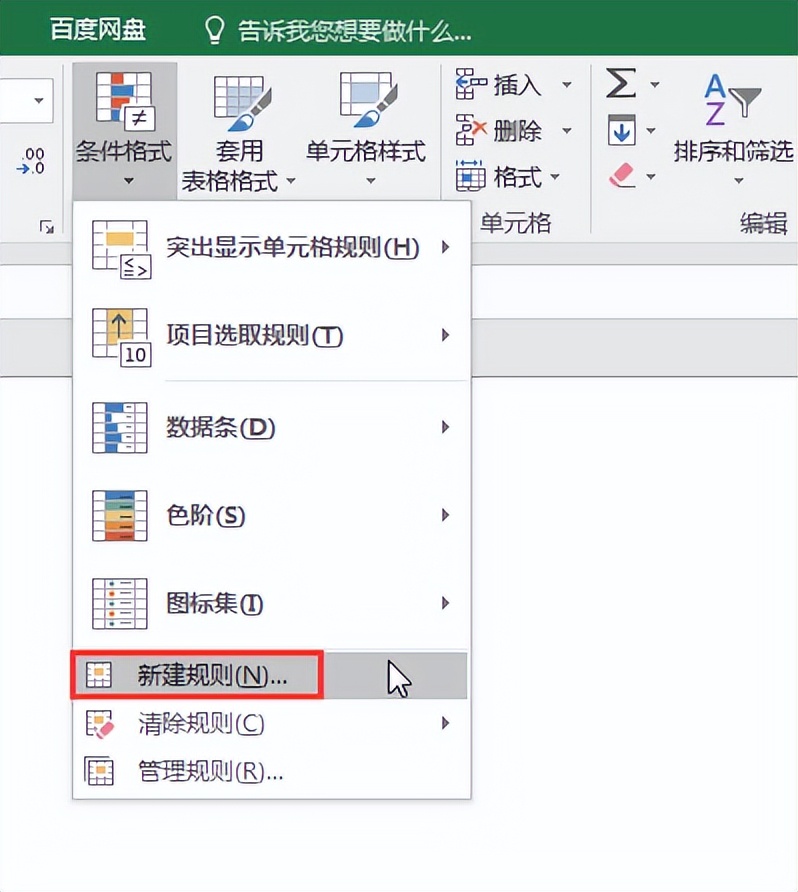
Task: Expand the 色阶(S) submenu arrow
Action: pos(445,515)
